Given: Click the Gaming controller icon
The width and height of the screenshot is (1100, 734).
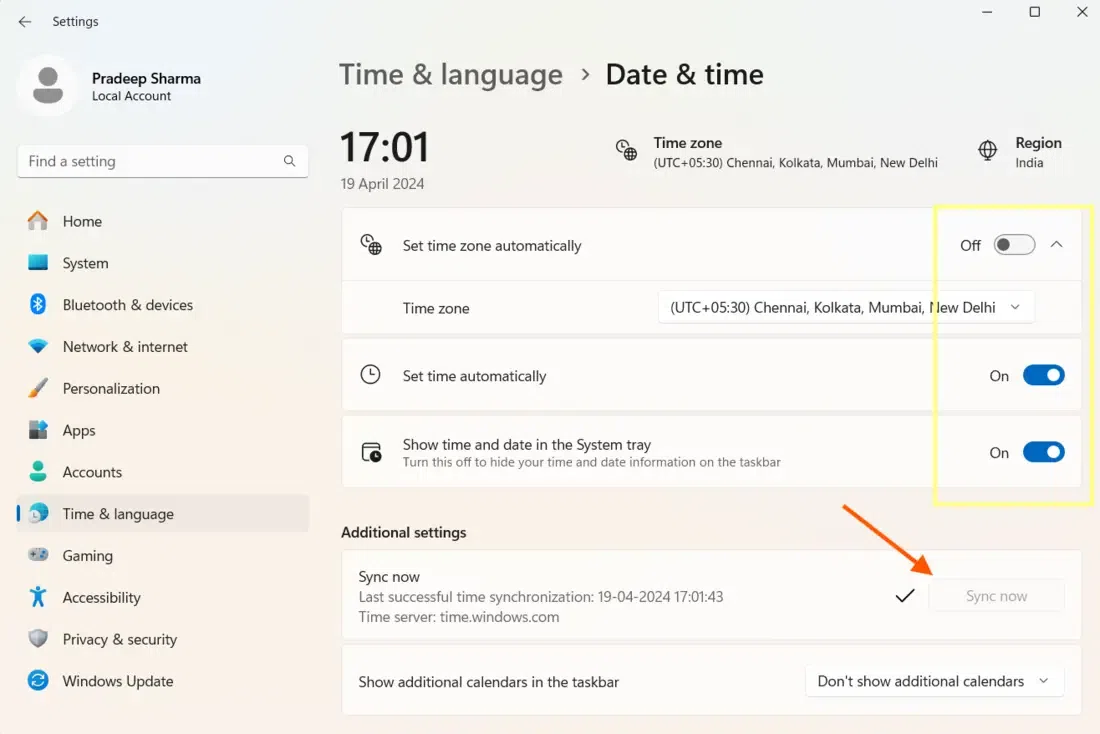Looking at the screenshot, I should click(38, 555).
